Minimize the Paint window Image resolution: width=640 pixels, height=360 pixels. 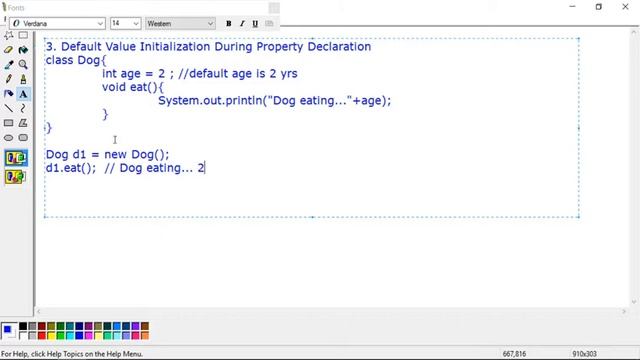coord(572,7)
